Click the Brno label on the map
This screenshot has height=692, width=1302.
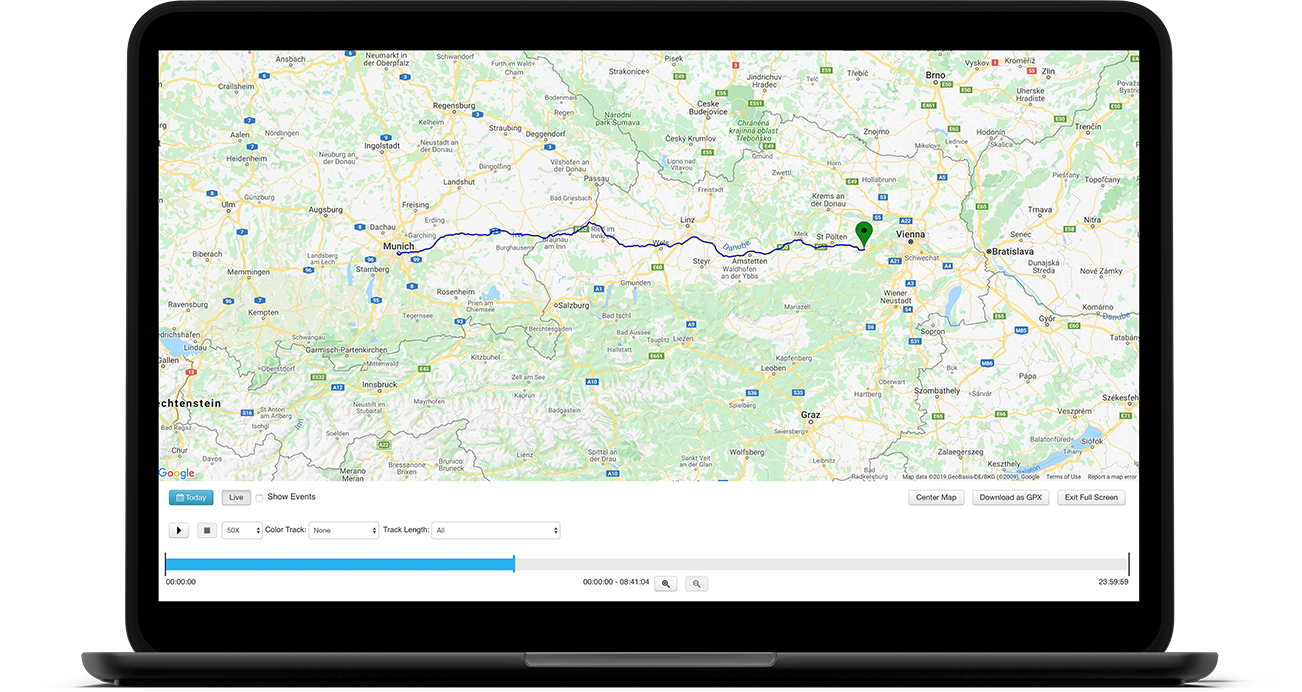(935, 75)
